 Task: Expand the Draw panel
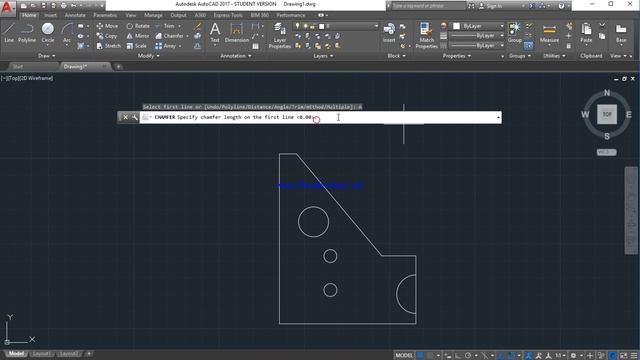[x=46, y=56]
